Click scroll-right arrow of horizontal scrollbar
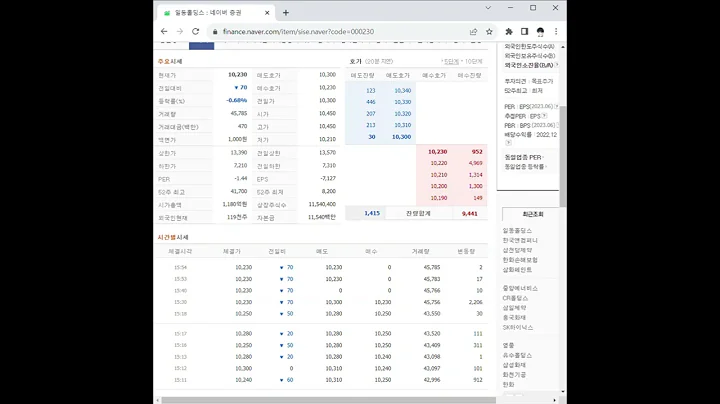 pos(554,400)
